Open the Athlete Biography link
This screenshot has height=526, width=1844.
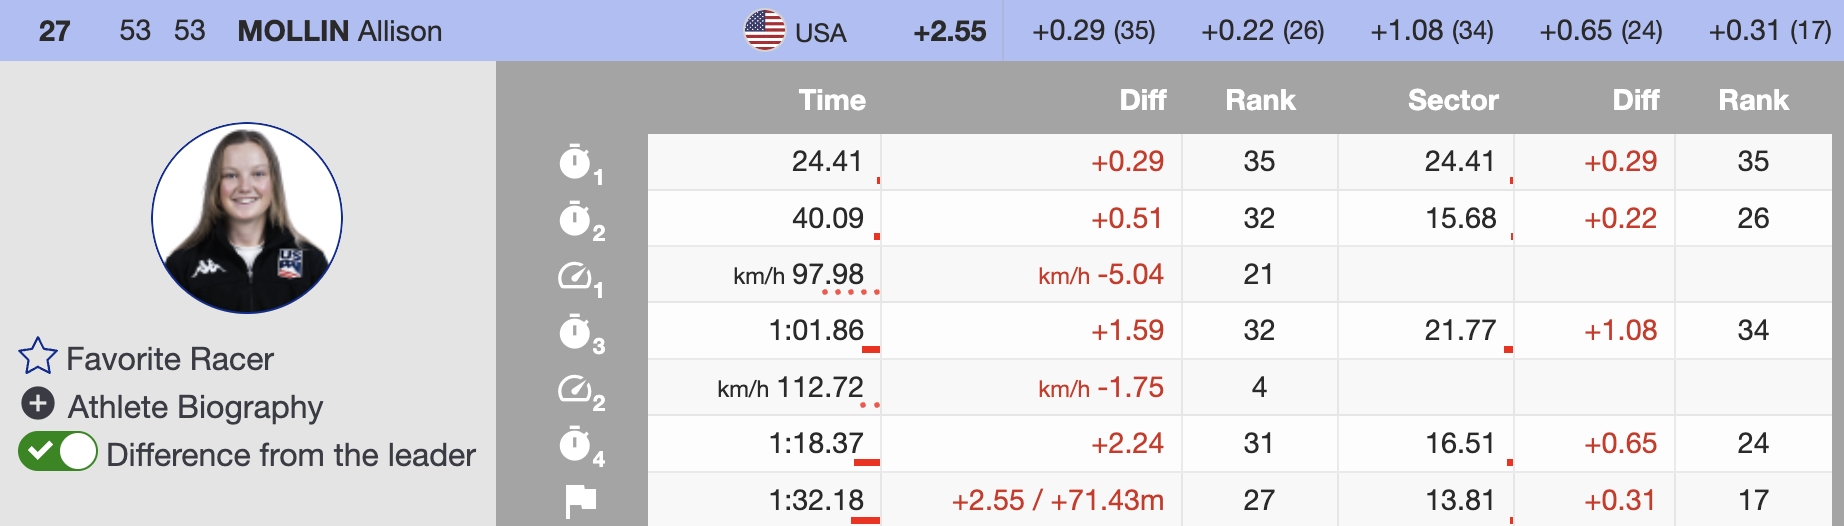coord(195,407)
